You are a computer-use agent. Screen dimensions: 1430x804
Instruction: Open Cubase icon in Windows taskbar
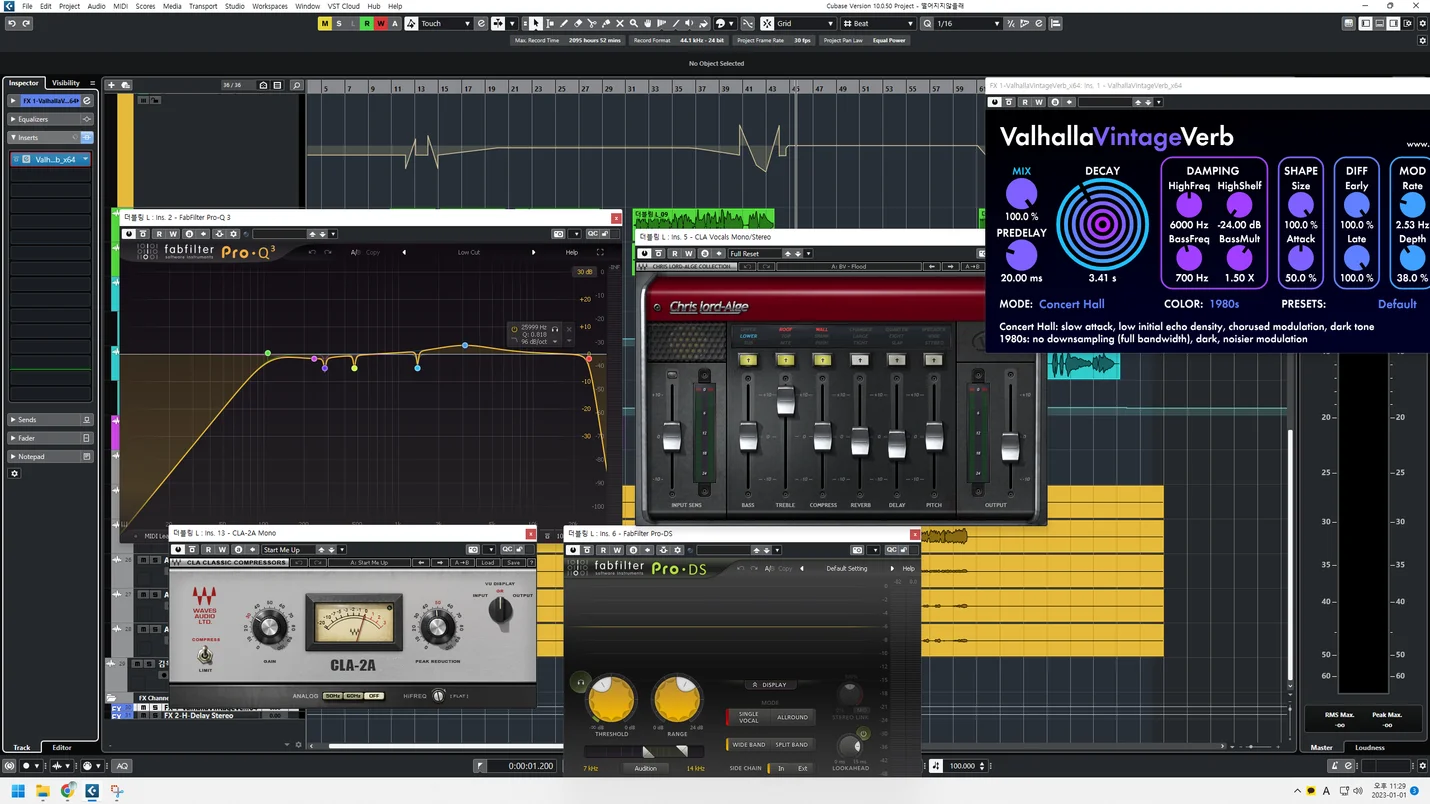92,791
